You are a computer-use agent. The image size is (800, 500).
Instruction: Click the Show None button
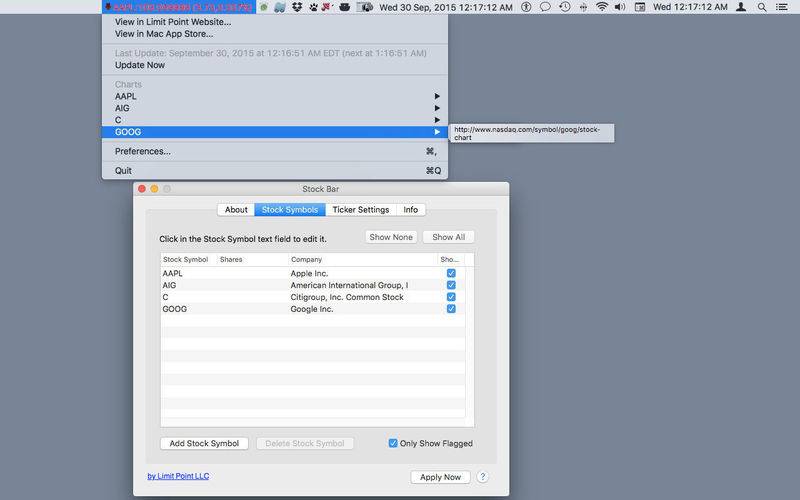[x=391, y=237]
